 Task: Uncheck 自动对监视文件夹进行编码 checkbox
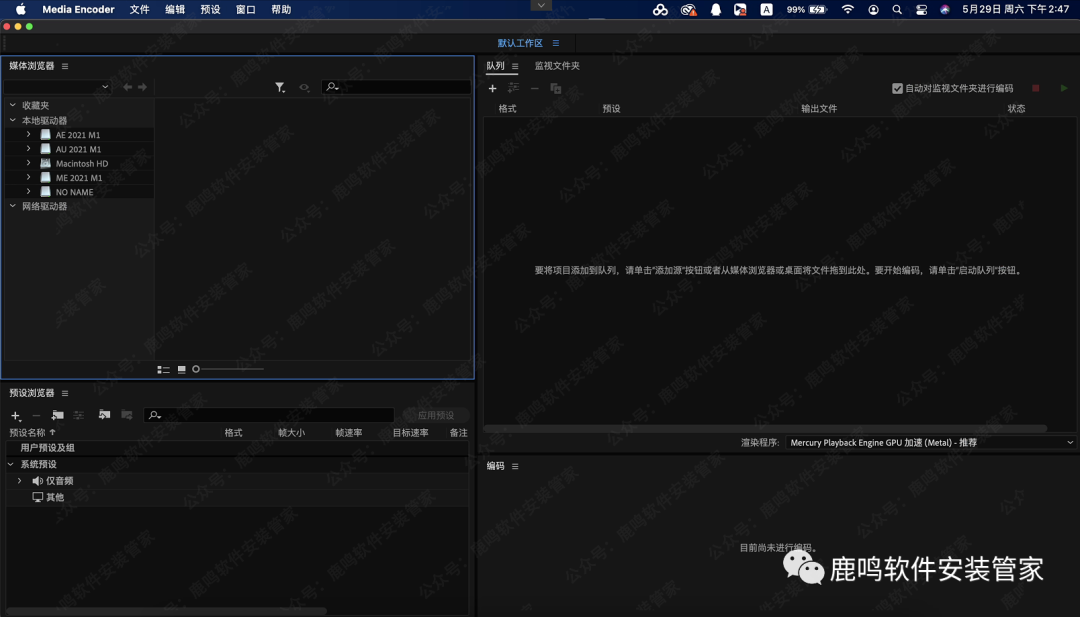(897, 88)
